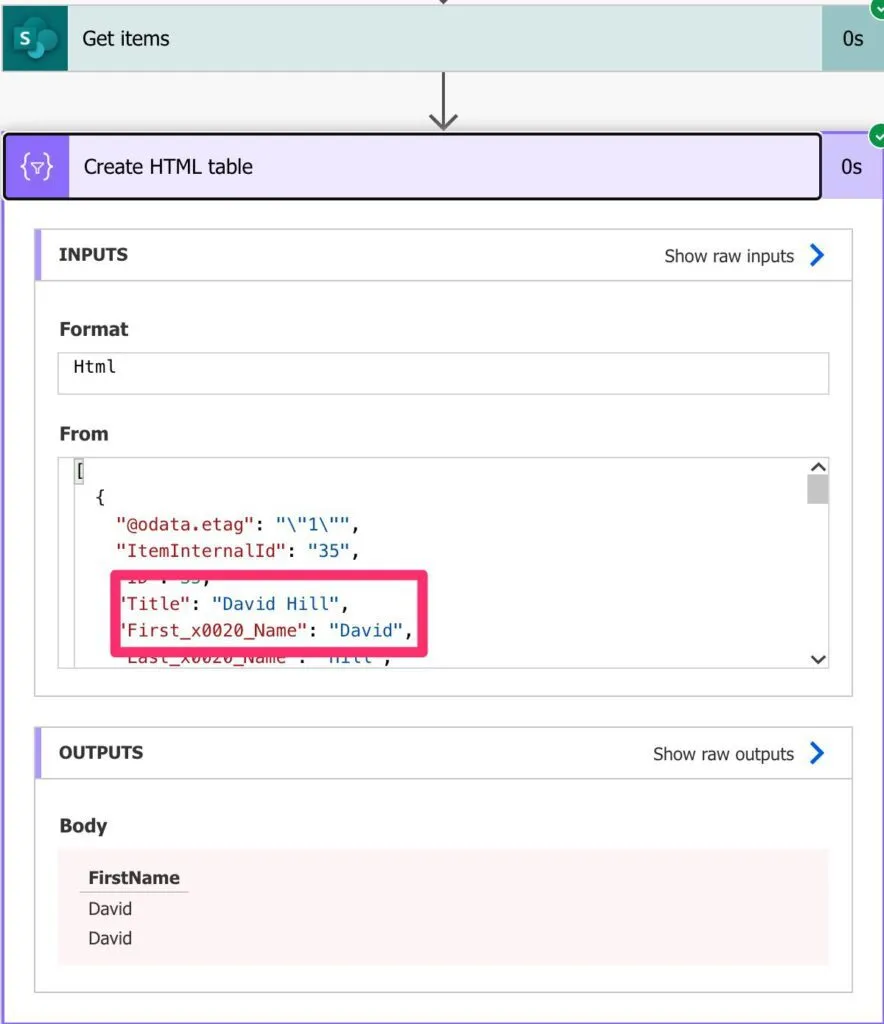
Task: Open Show raw inputs link
Action: click(728, 256)
